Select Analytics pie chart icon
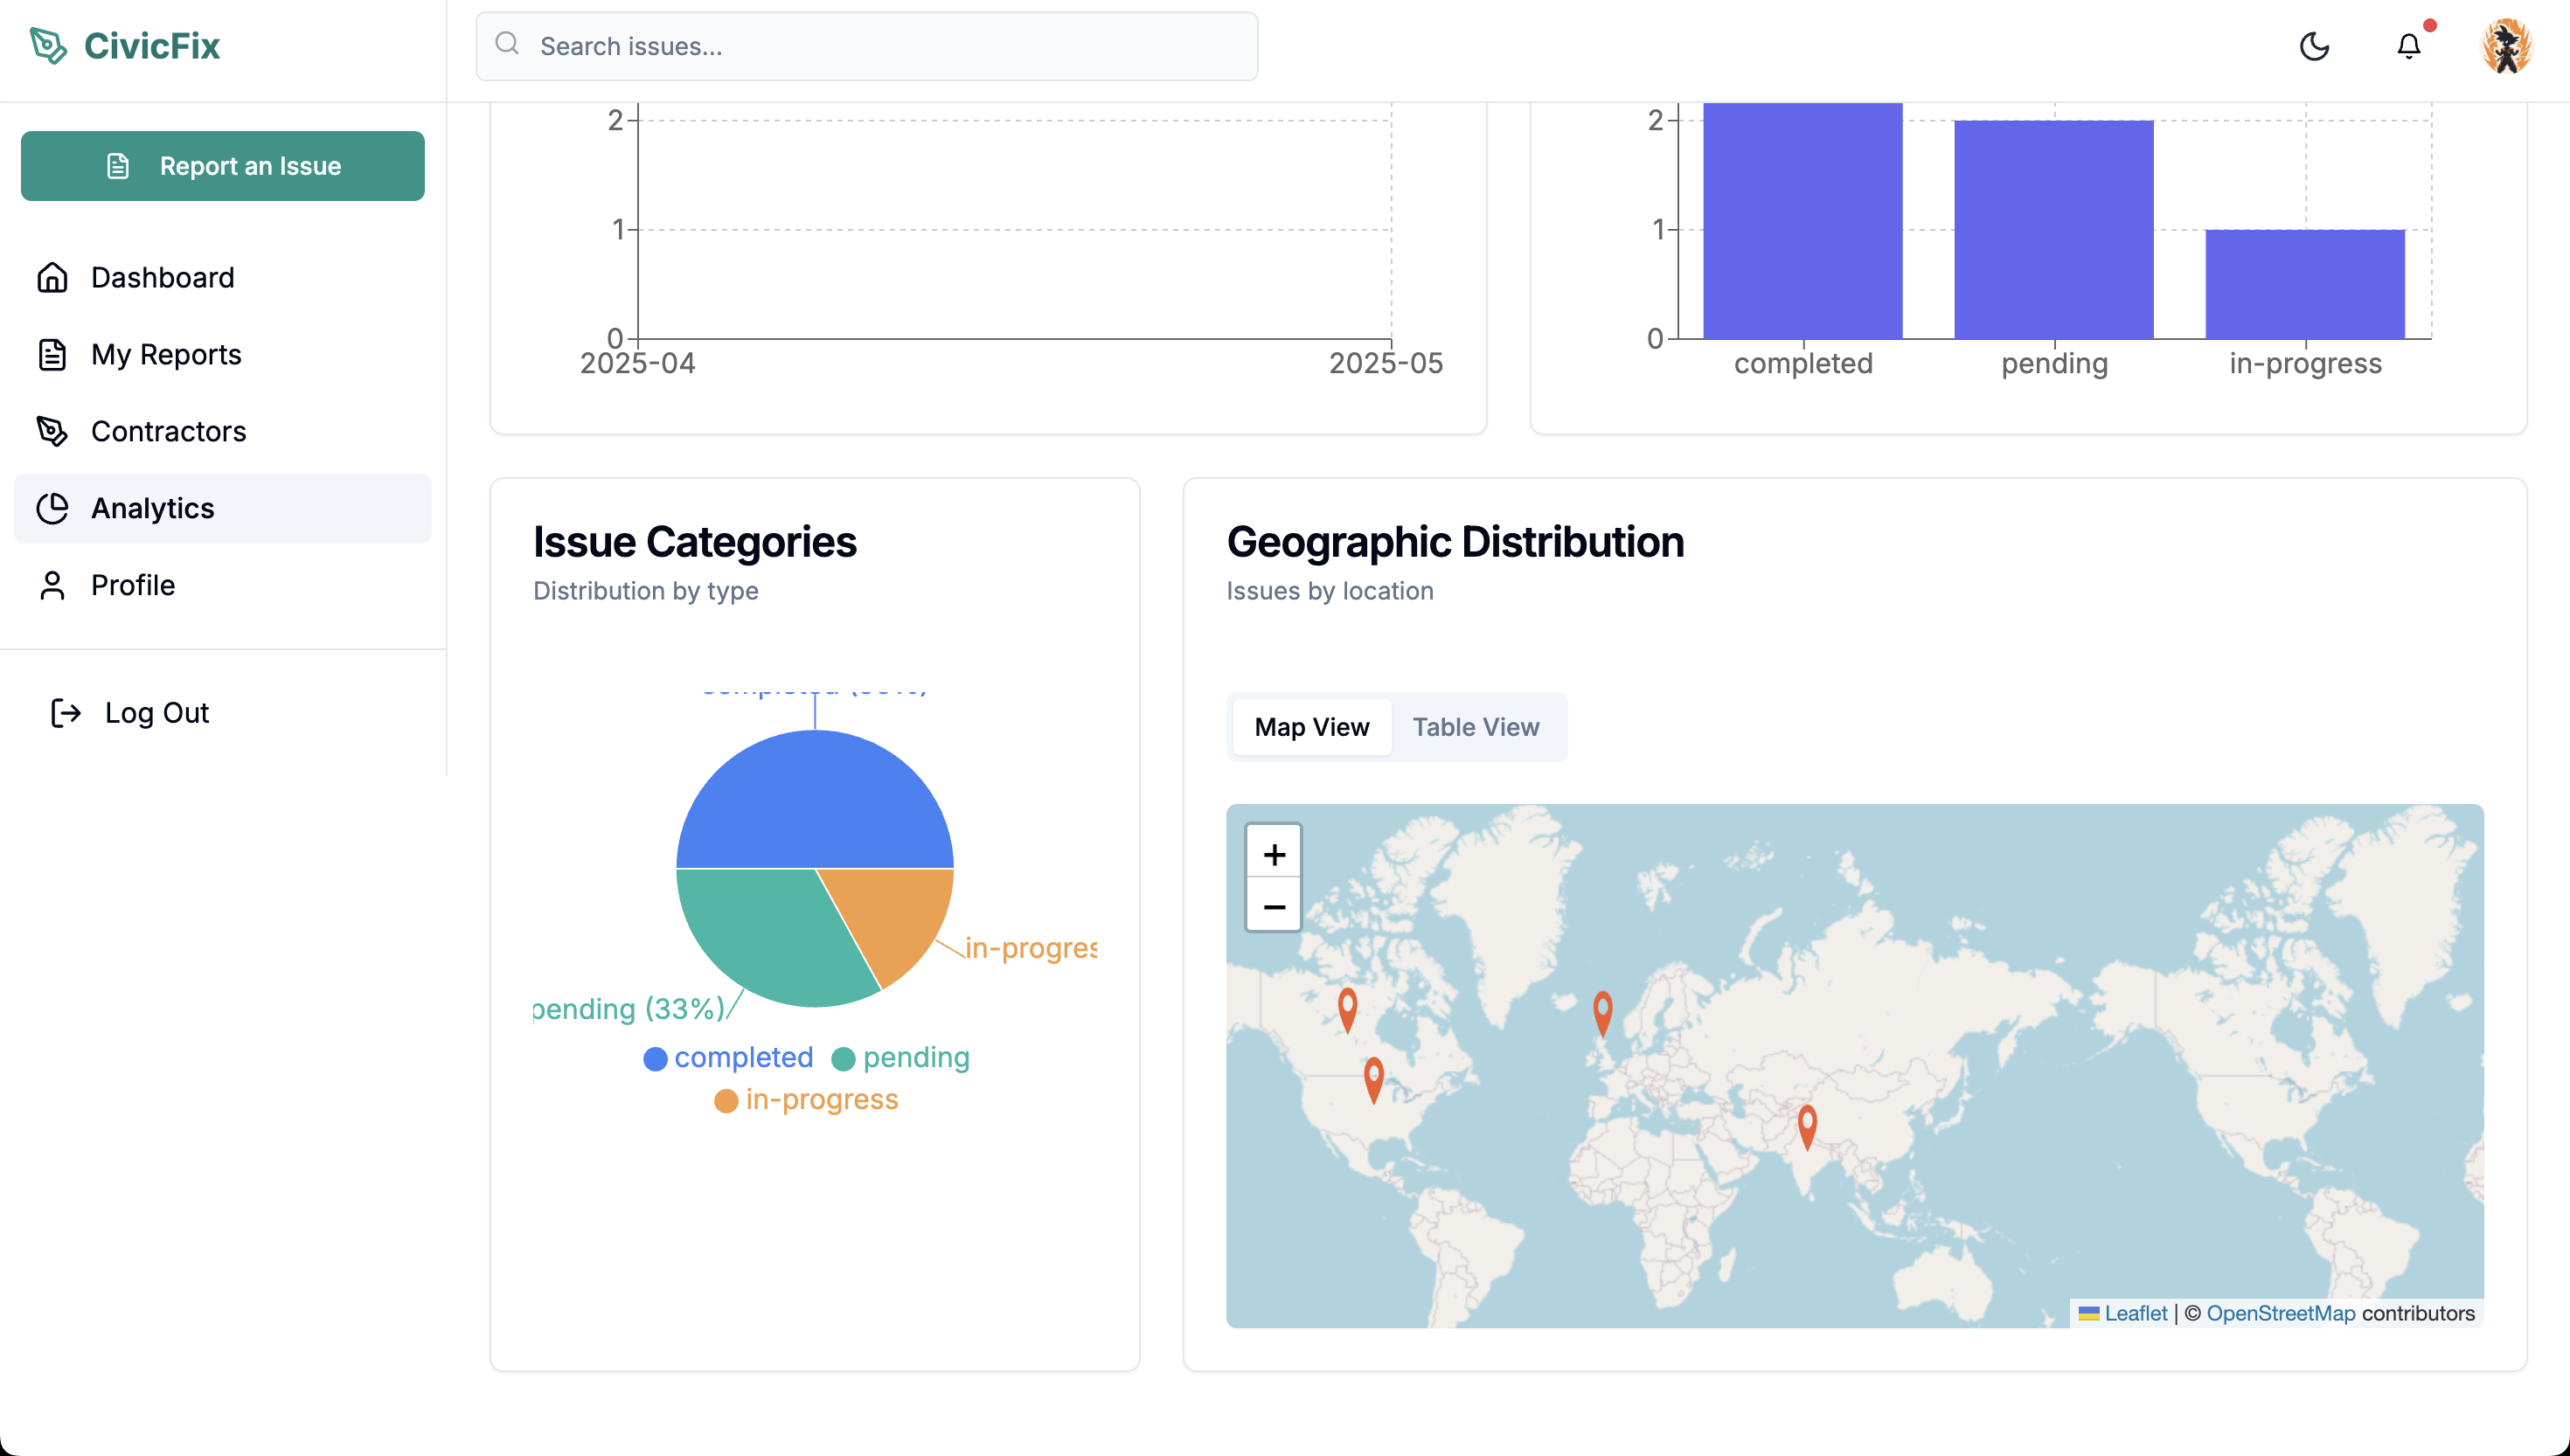This screenshot has height=1456, width=2570. click(x=52, y=508)
